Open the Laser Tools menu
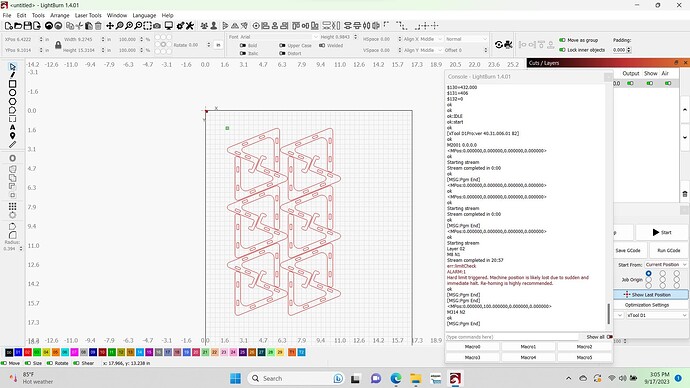690x388 pixels. [88, 15]
